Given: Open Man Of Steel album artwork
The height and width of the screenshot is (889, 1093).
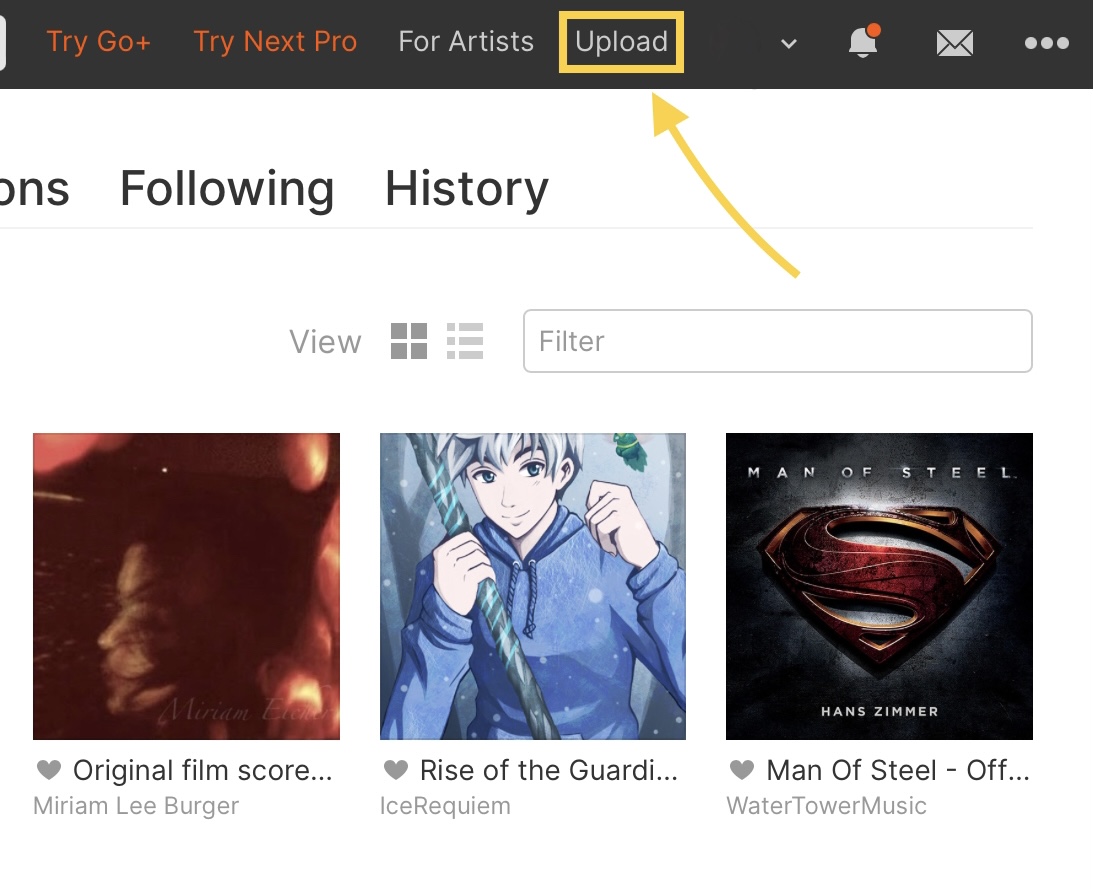Looking at the screenshot, I should click(879, 586).
